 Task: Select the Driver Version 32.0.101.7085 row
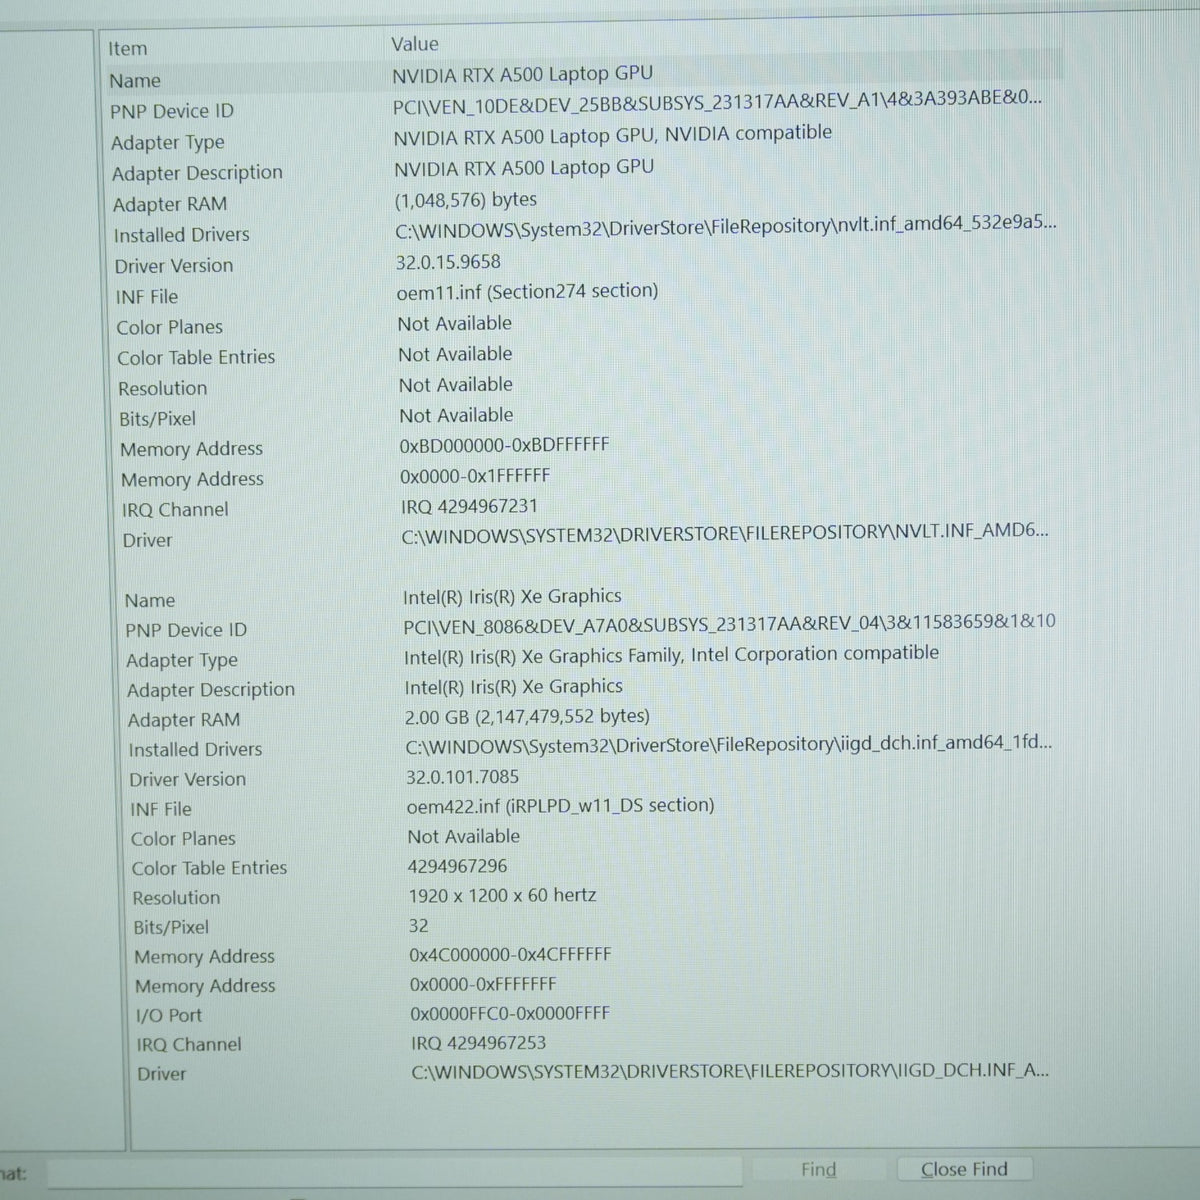point(594,778)
